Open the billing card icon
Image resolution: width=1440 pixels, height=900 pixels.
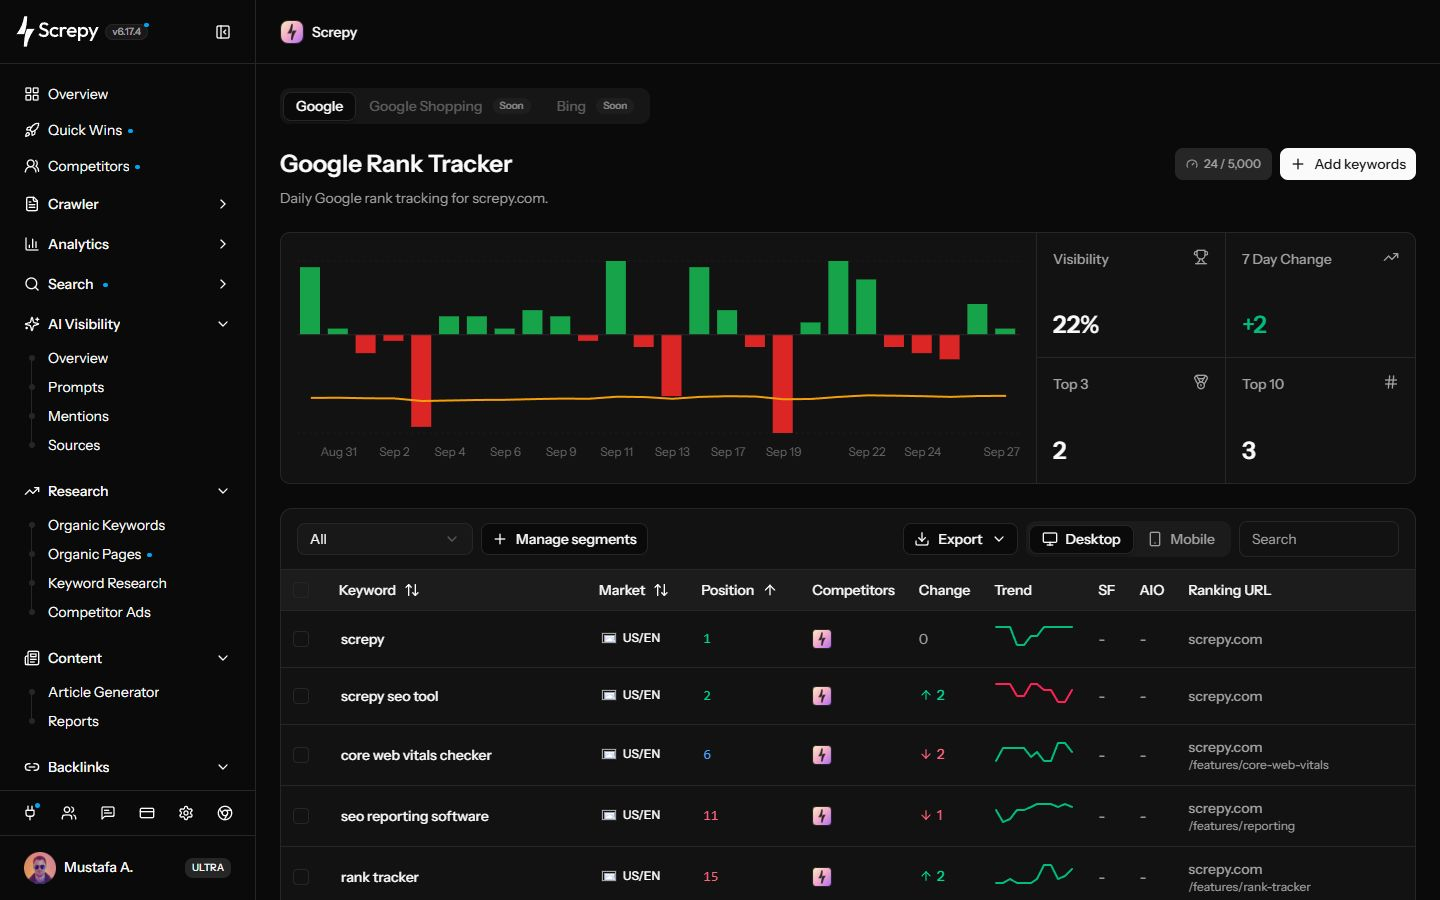[x=147, y=813]
